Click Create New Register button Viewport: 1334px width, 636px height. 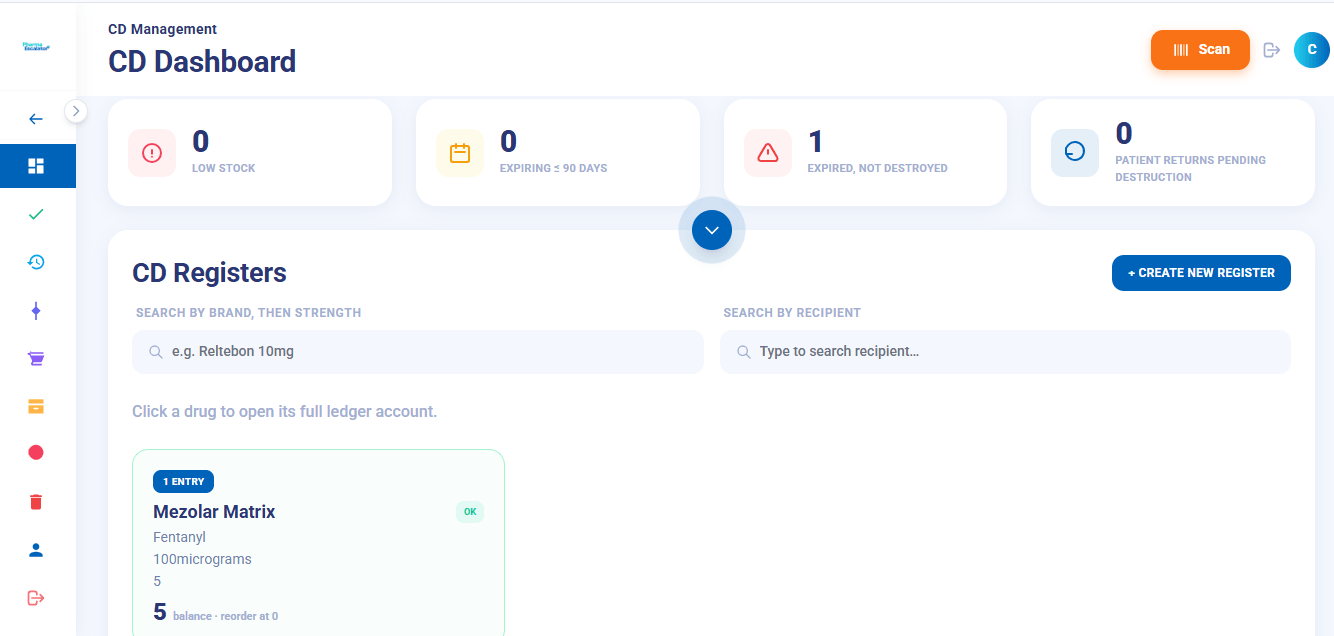coord(1201,273)
